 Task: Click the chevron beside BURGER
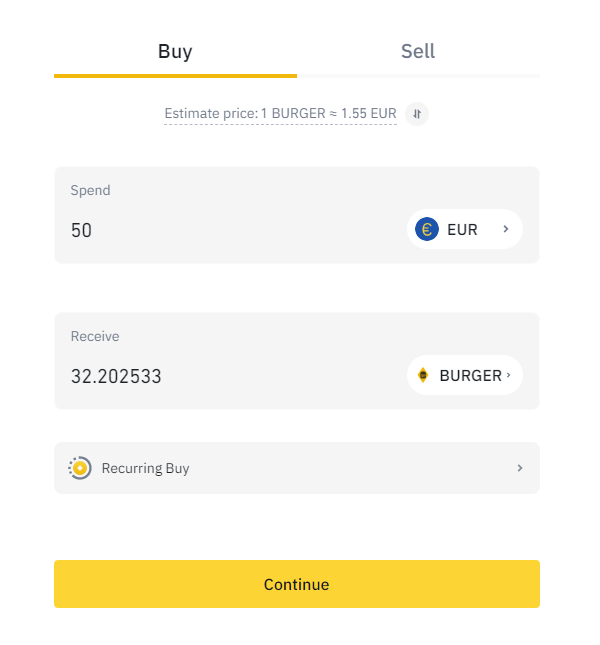[509, 376]
